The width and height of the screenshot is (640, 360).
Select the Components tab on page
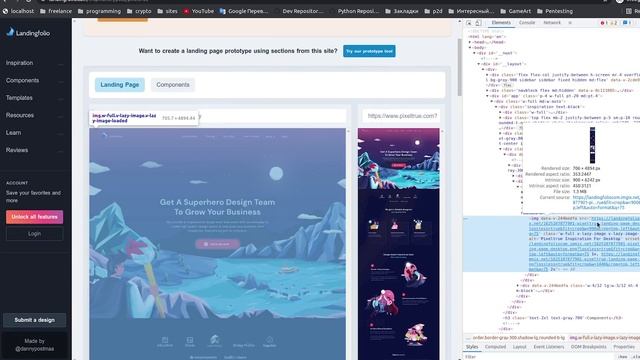coord(173,85)
